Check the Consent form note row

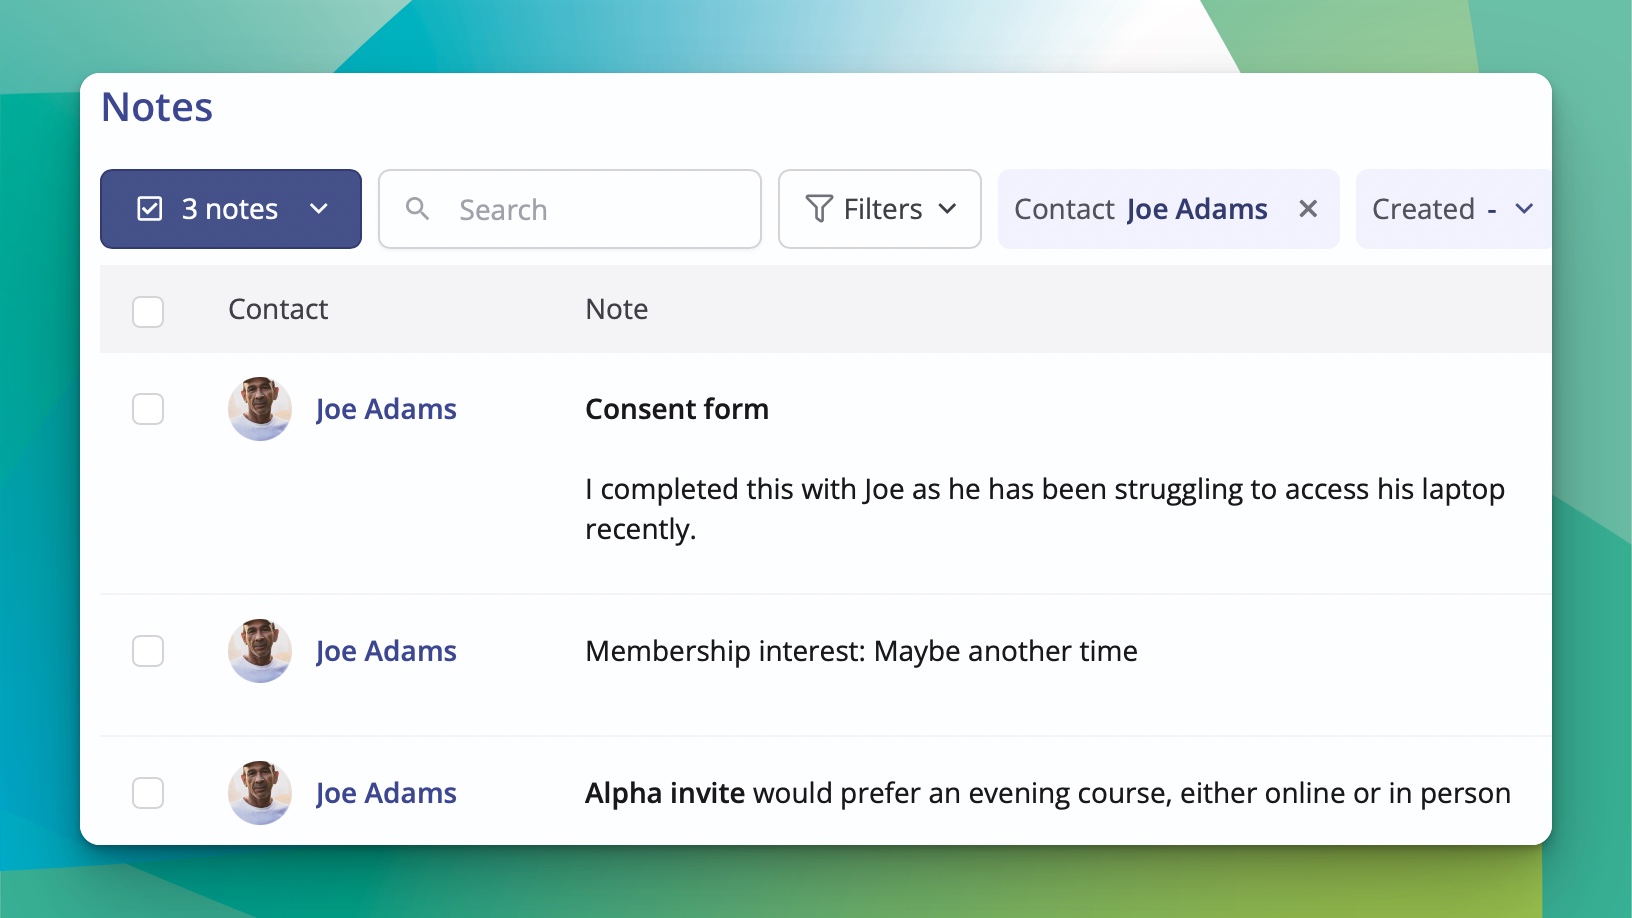pos(147,408)
